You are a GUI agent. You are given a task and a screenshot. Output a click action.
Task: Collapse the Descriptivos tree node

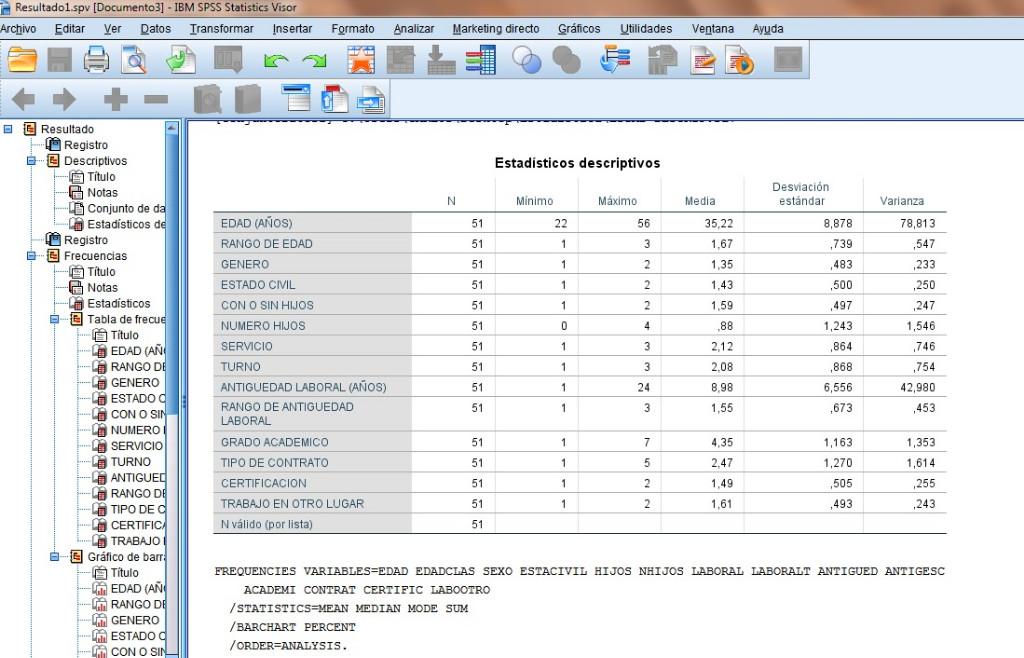click(x=31, y=161)
